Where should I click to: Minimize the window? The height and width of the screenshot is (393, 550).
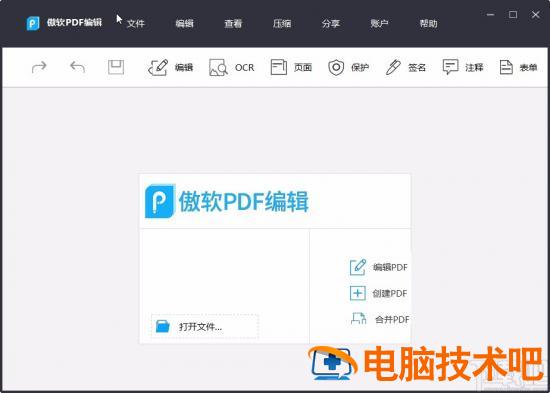pyautogui.click(x=491, y=15)
